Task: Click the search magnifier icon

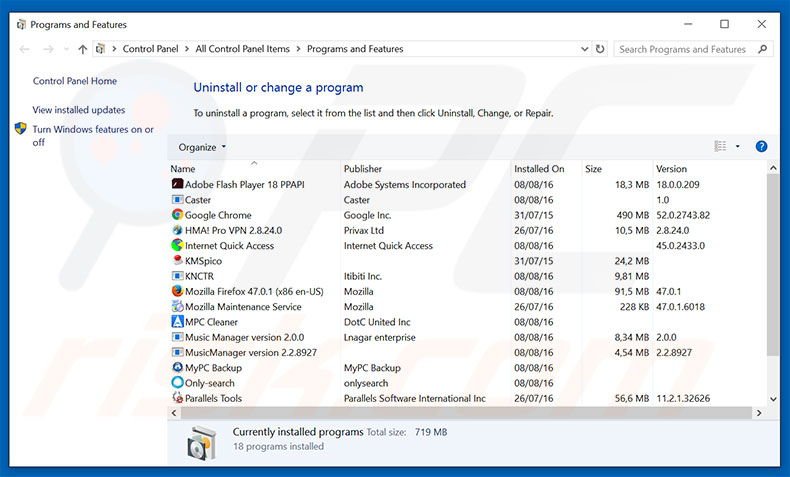Action: coord(763,49)
